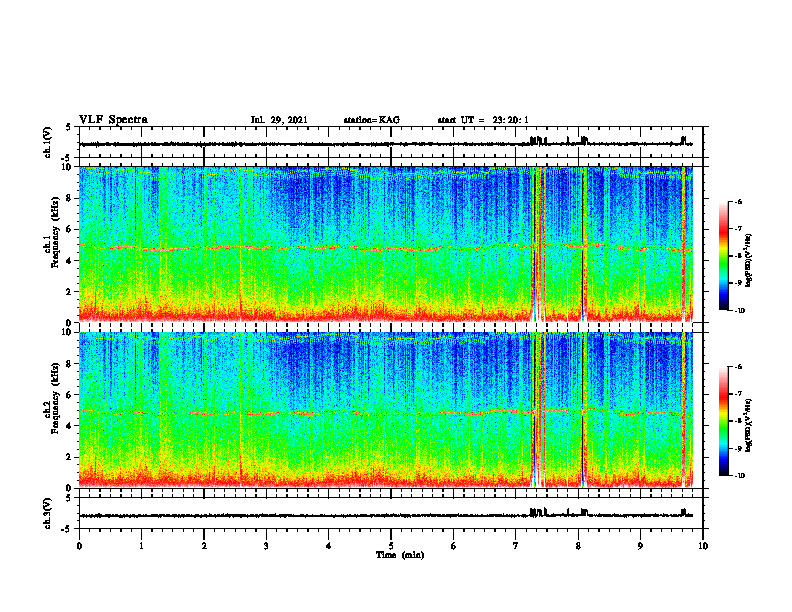Click the top colorbar PSD unit label
The height and width of the screenshot is (612, 792).
[x=748, y=261]
